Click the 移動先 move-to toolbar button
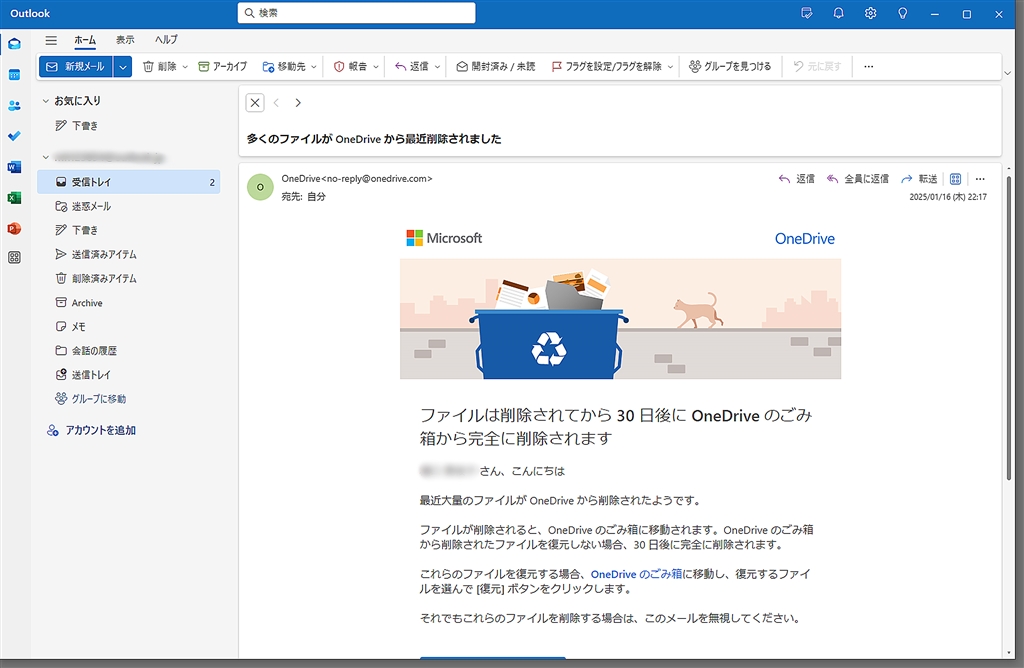Screen dimensions: 1024x668 [x=284, y=67]
